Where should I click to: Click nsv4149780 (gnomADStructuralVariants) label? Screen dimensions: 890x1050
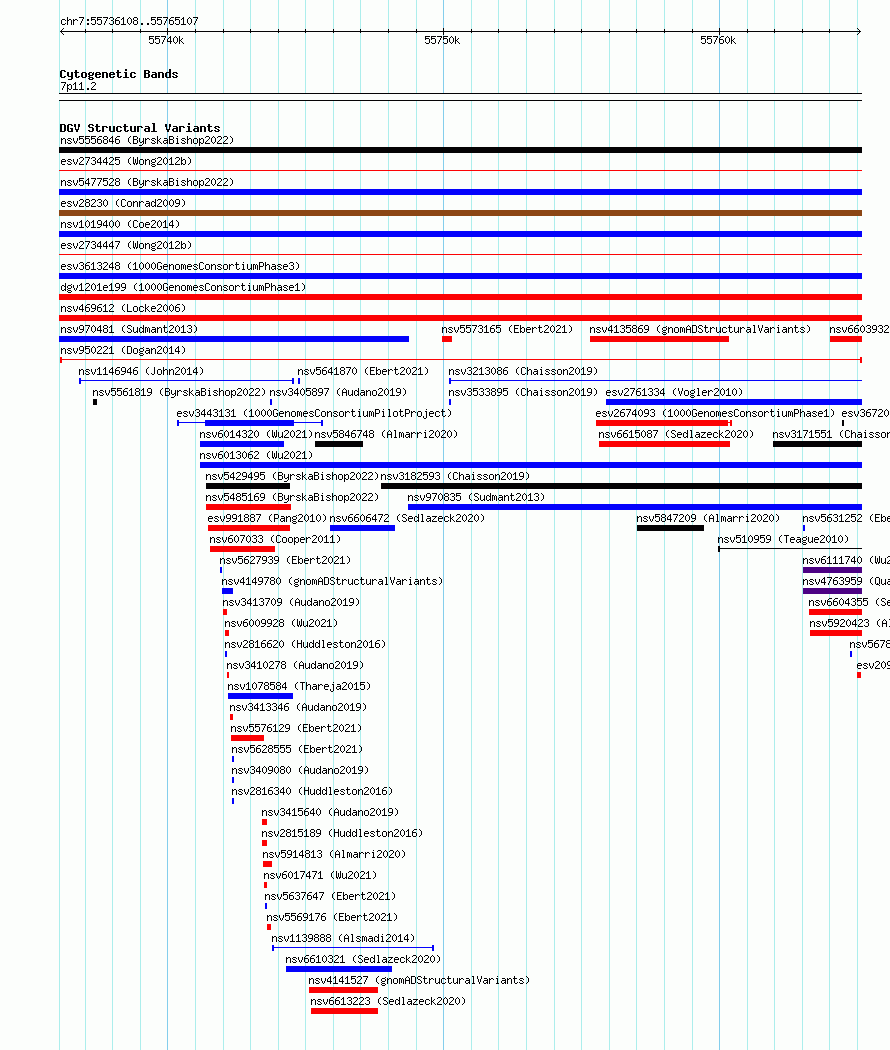pos(332,581)
